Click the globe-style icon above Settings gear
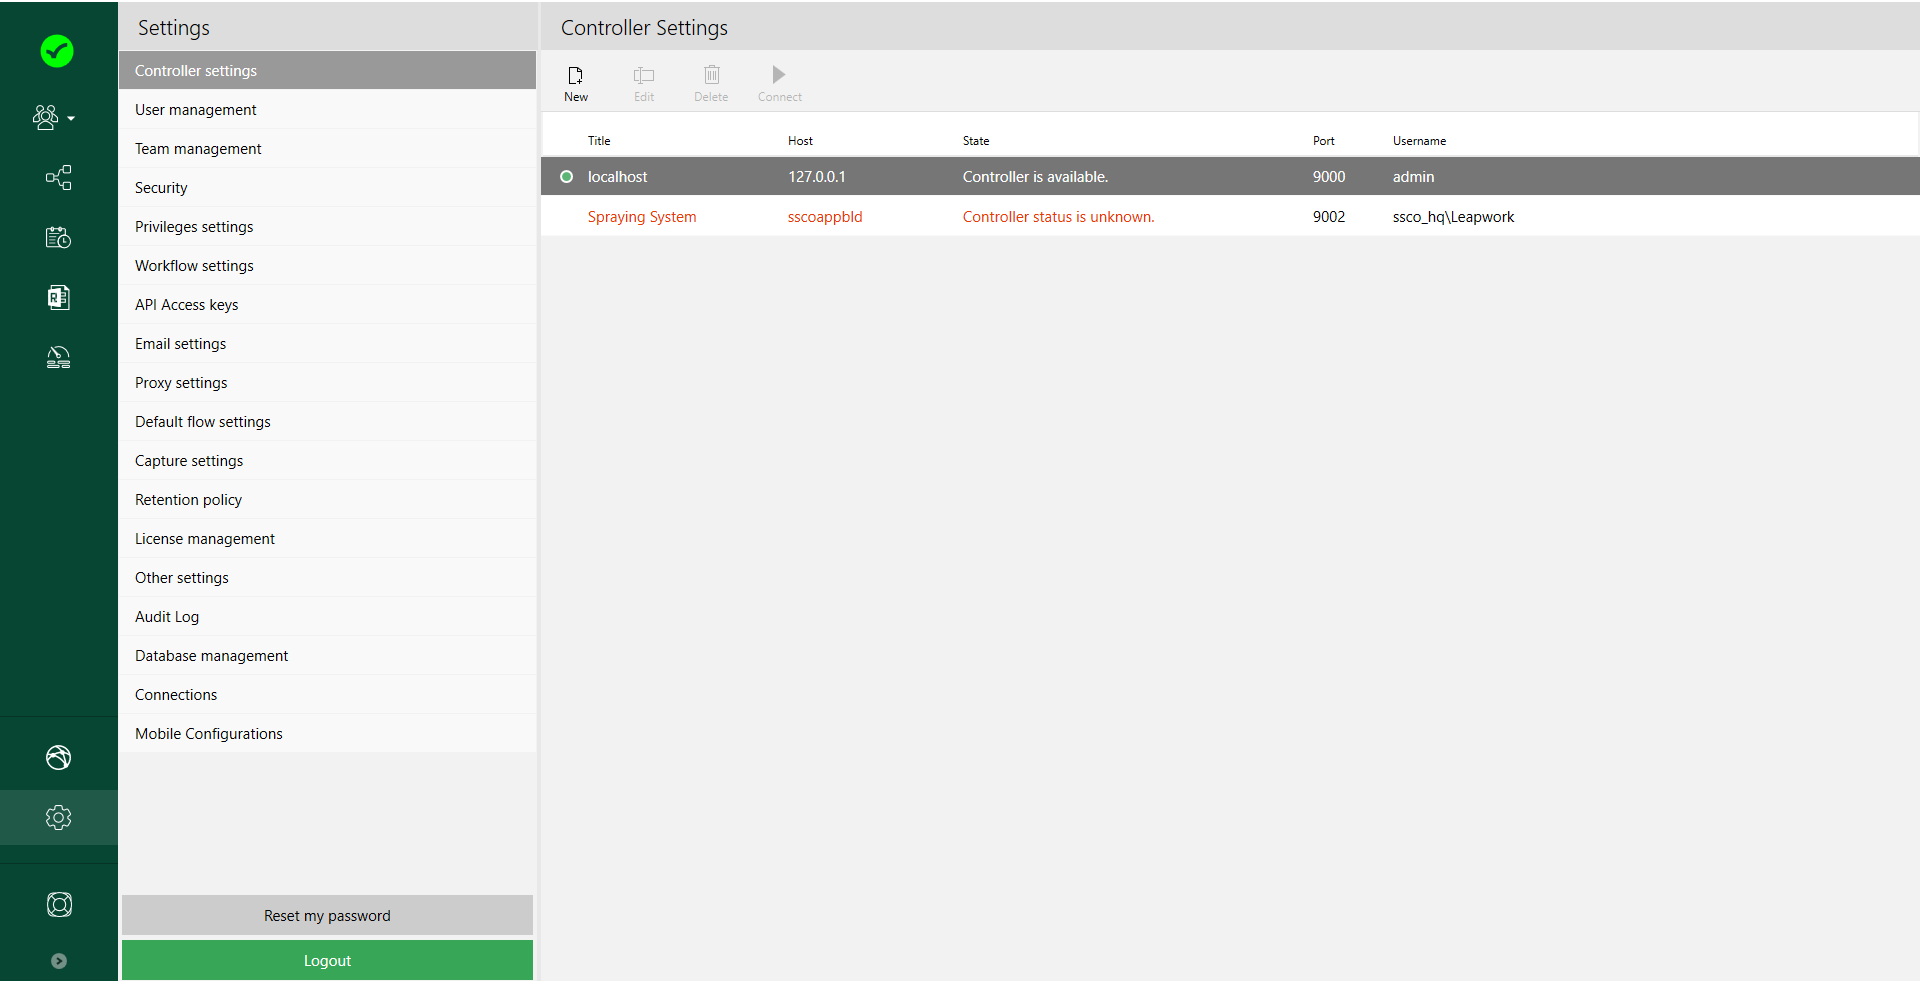The height and width of the screenshot is (981, 1920). pos(58,758)
